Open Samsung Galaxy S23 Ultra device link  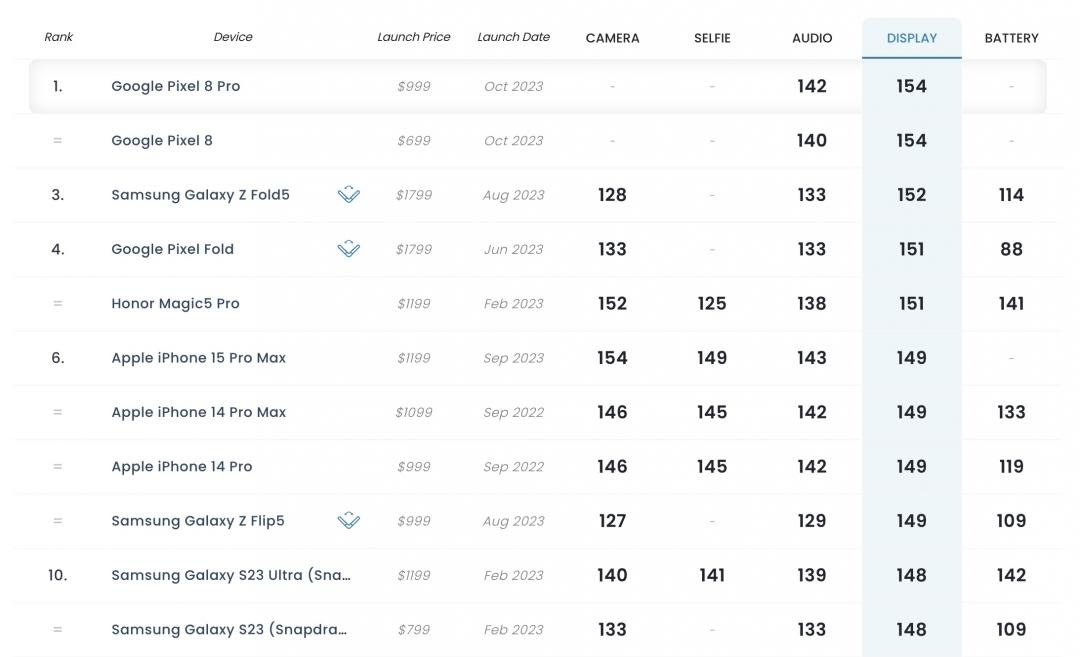click(x=230, y=575)
